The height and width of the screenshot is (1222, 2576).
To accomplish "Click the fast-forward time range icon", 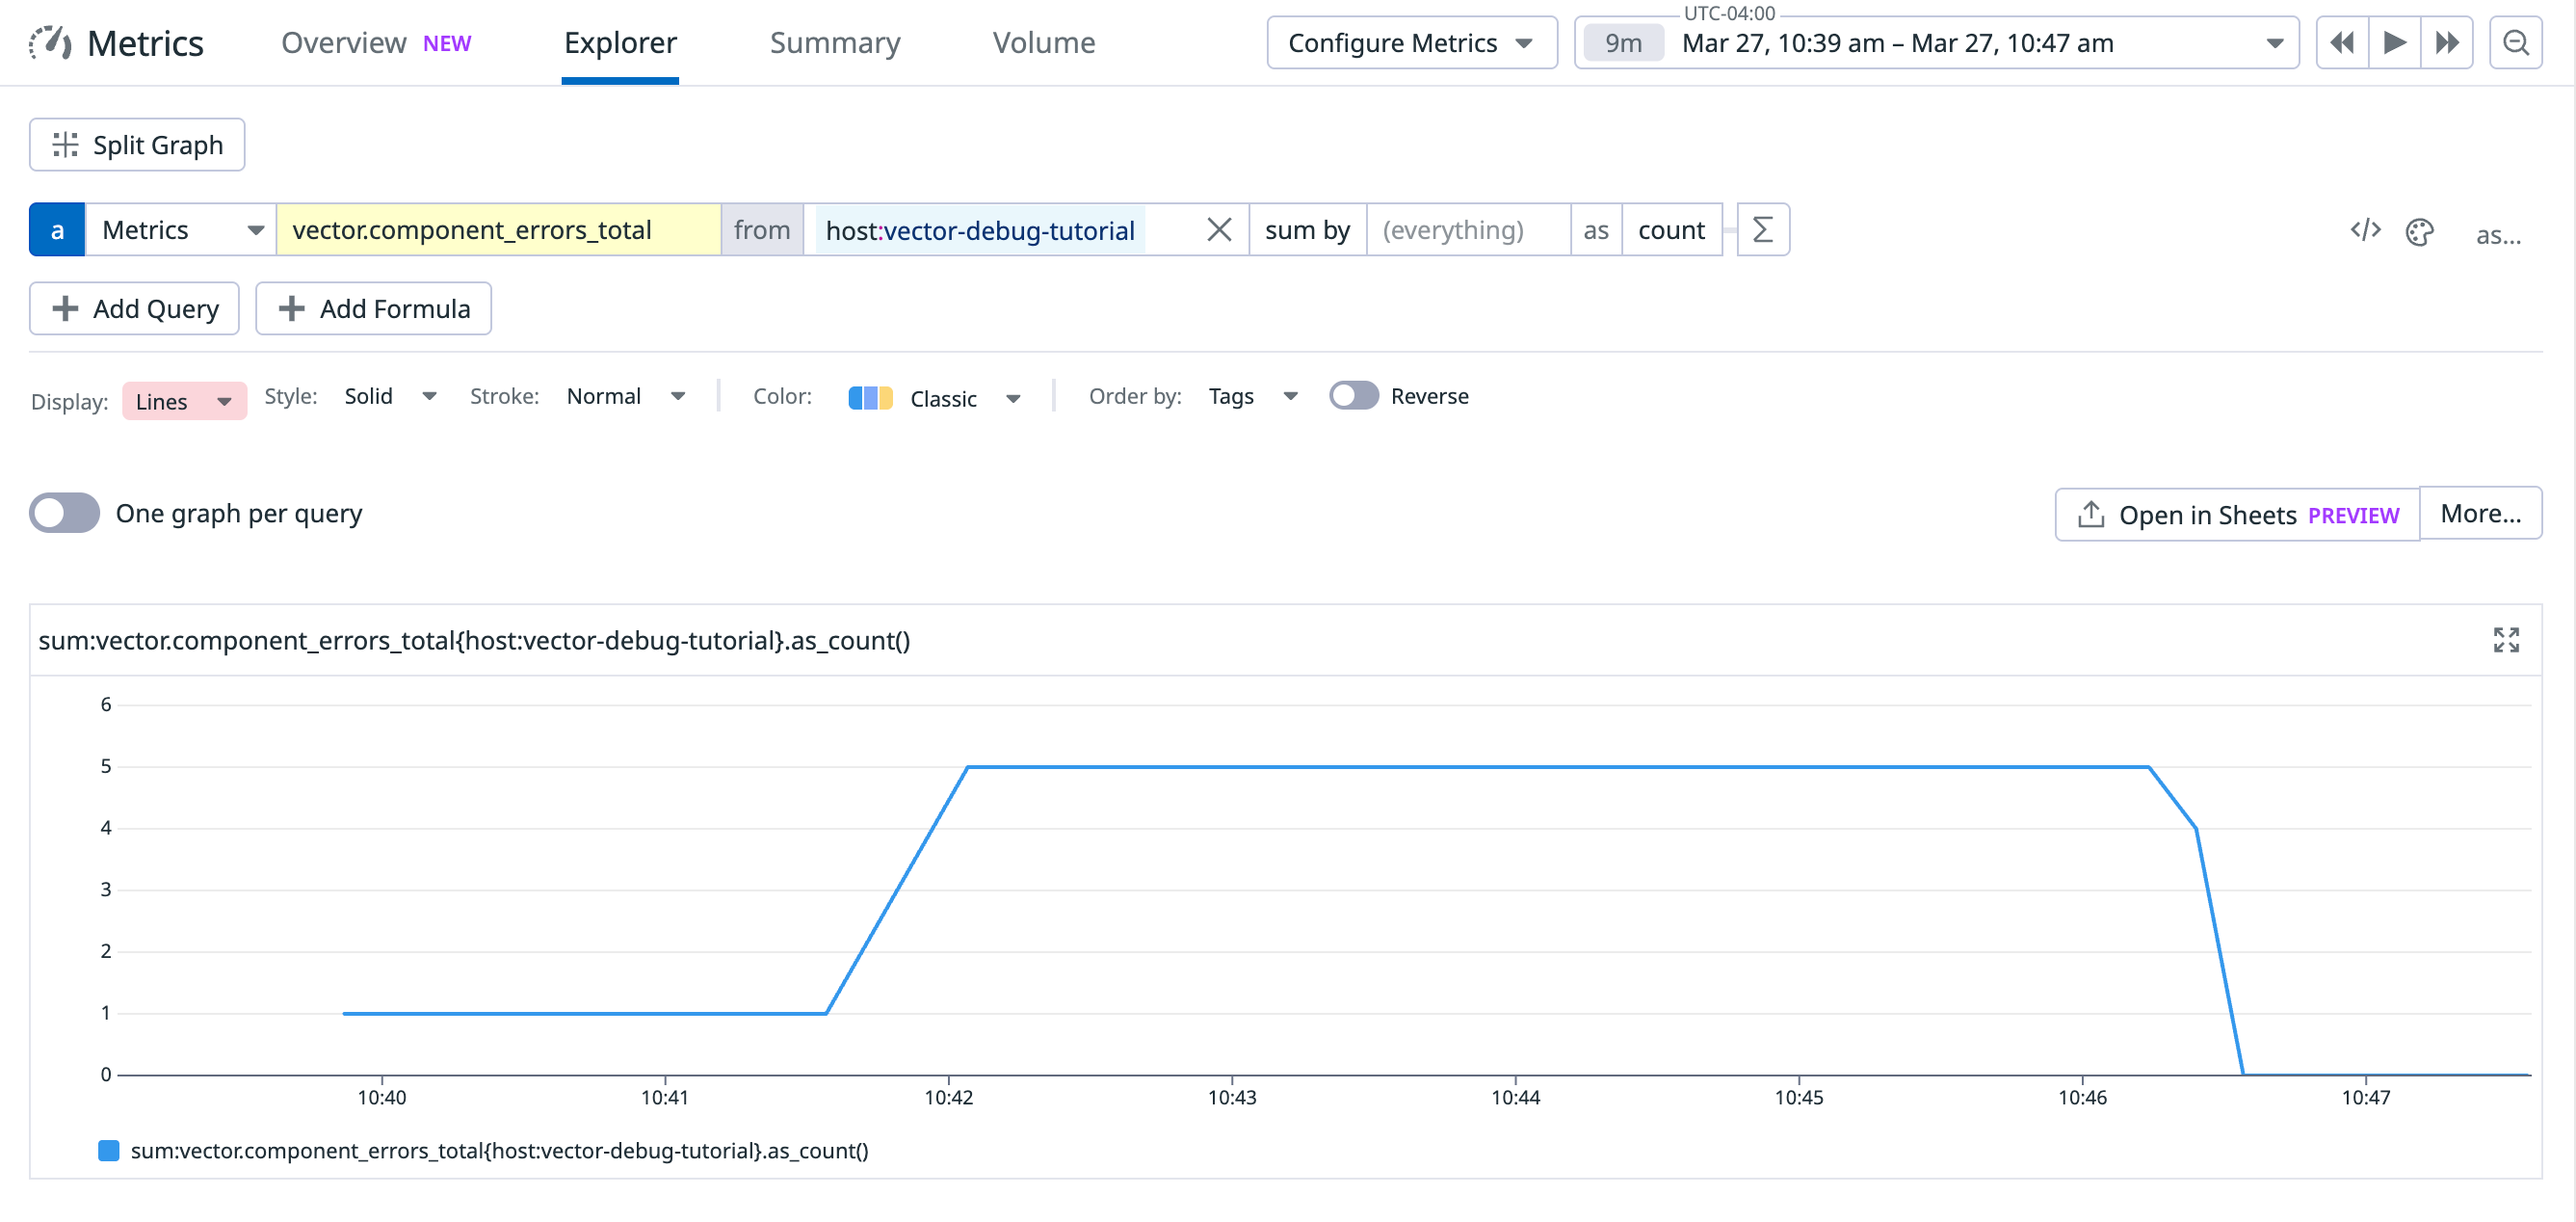I will 2446,43.
